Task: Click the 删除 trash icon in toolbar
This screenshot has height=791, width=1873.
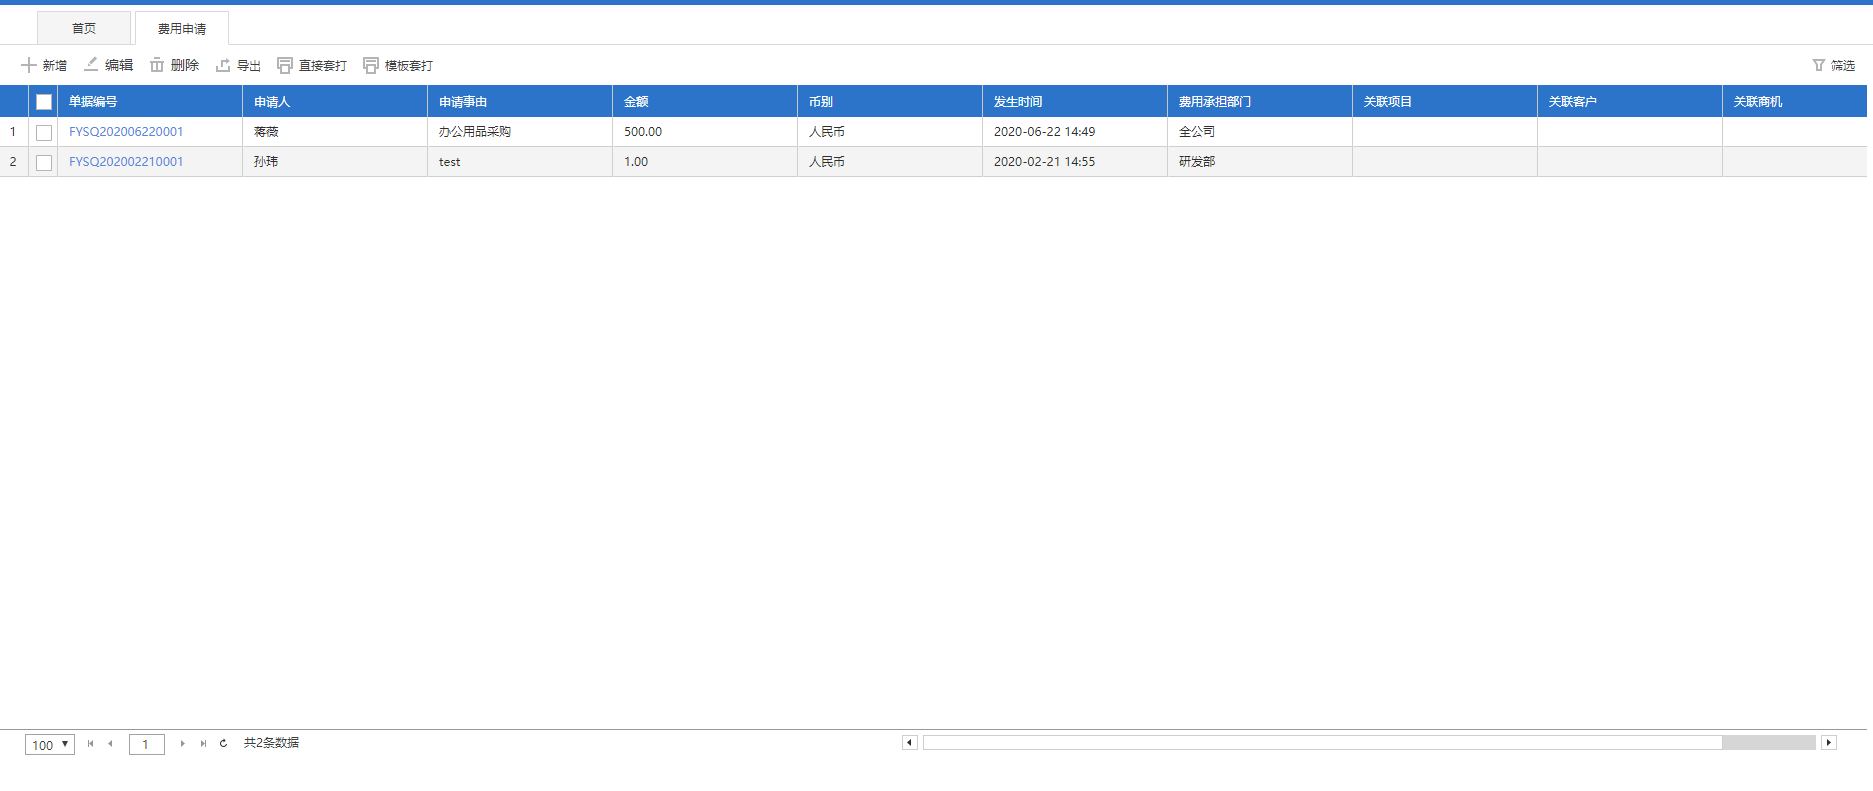Action: (157, 65)
